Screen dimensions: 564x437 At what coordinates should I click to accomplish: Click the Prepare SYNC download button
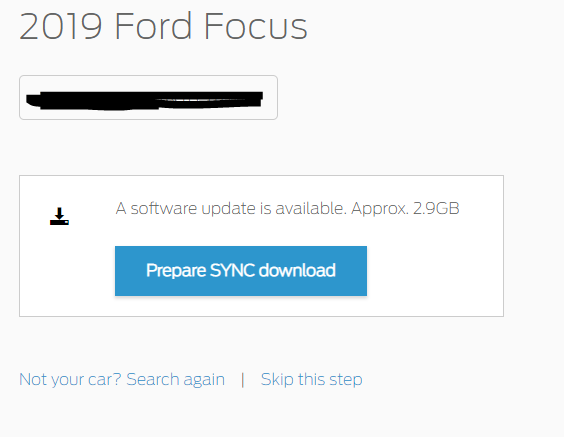pyautogui.click(x=241, y=271)
